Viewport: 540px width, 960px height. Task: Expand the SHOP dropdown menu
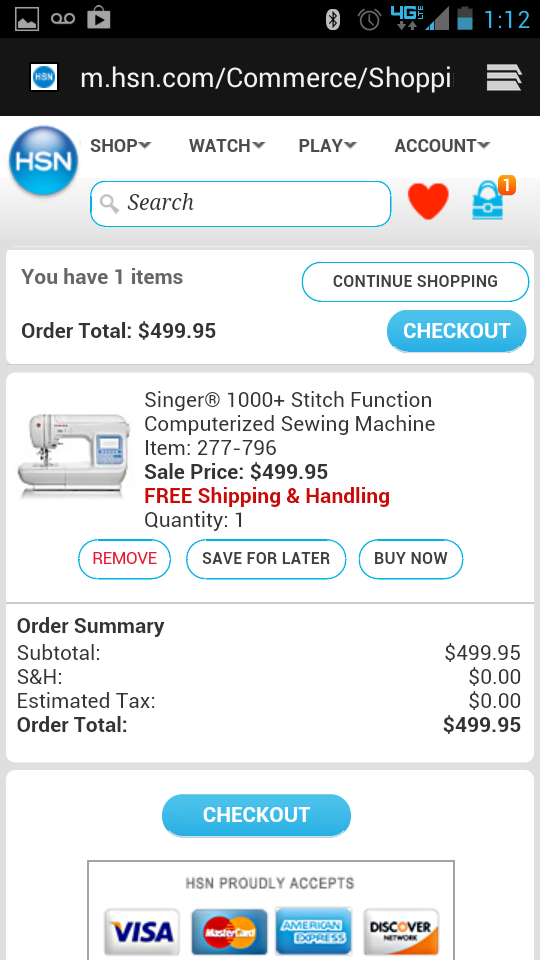[120, 146]
